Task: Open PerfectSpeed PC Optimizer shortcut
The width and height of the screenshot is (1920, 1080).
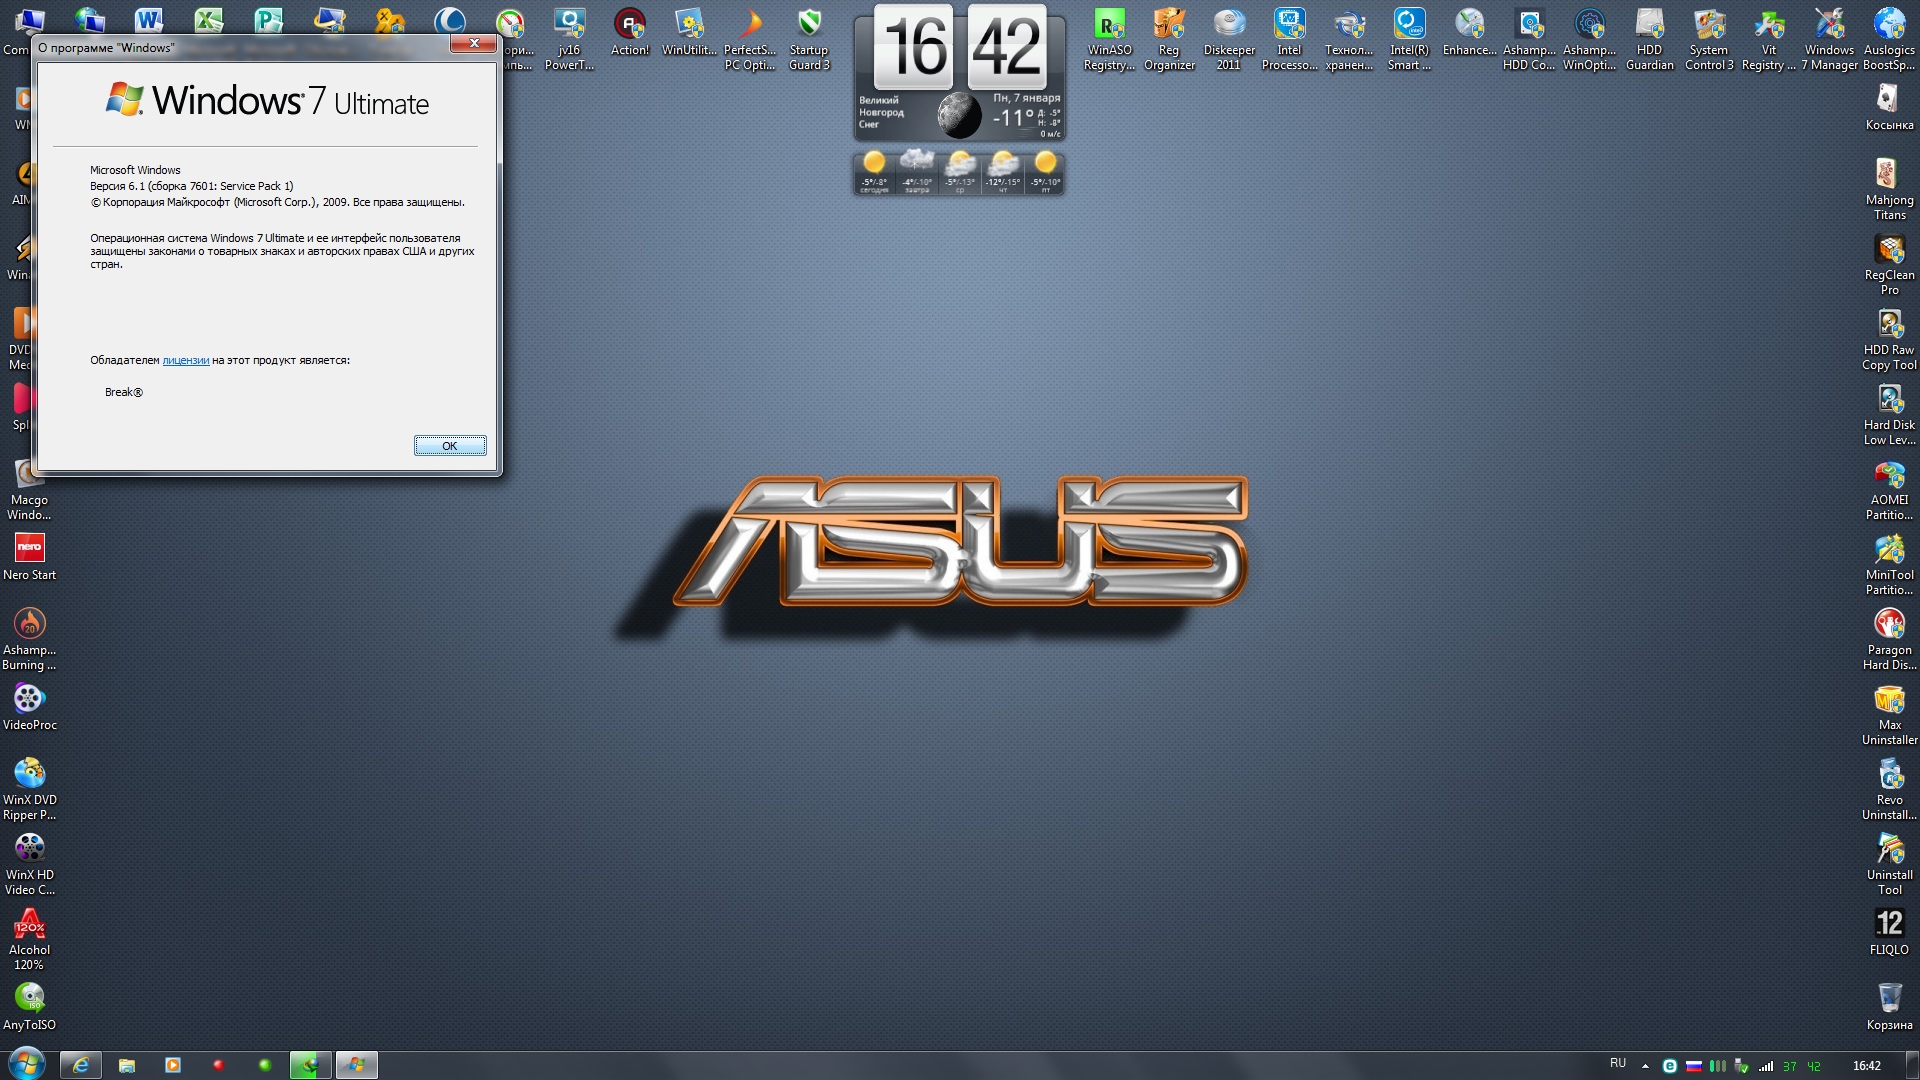Action: [750, 40]
